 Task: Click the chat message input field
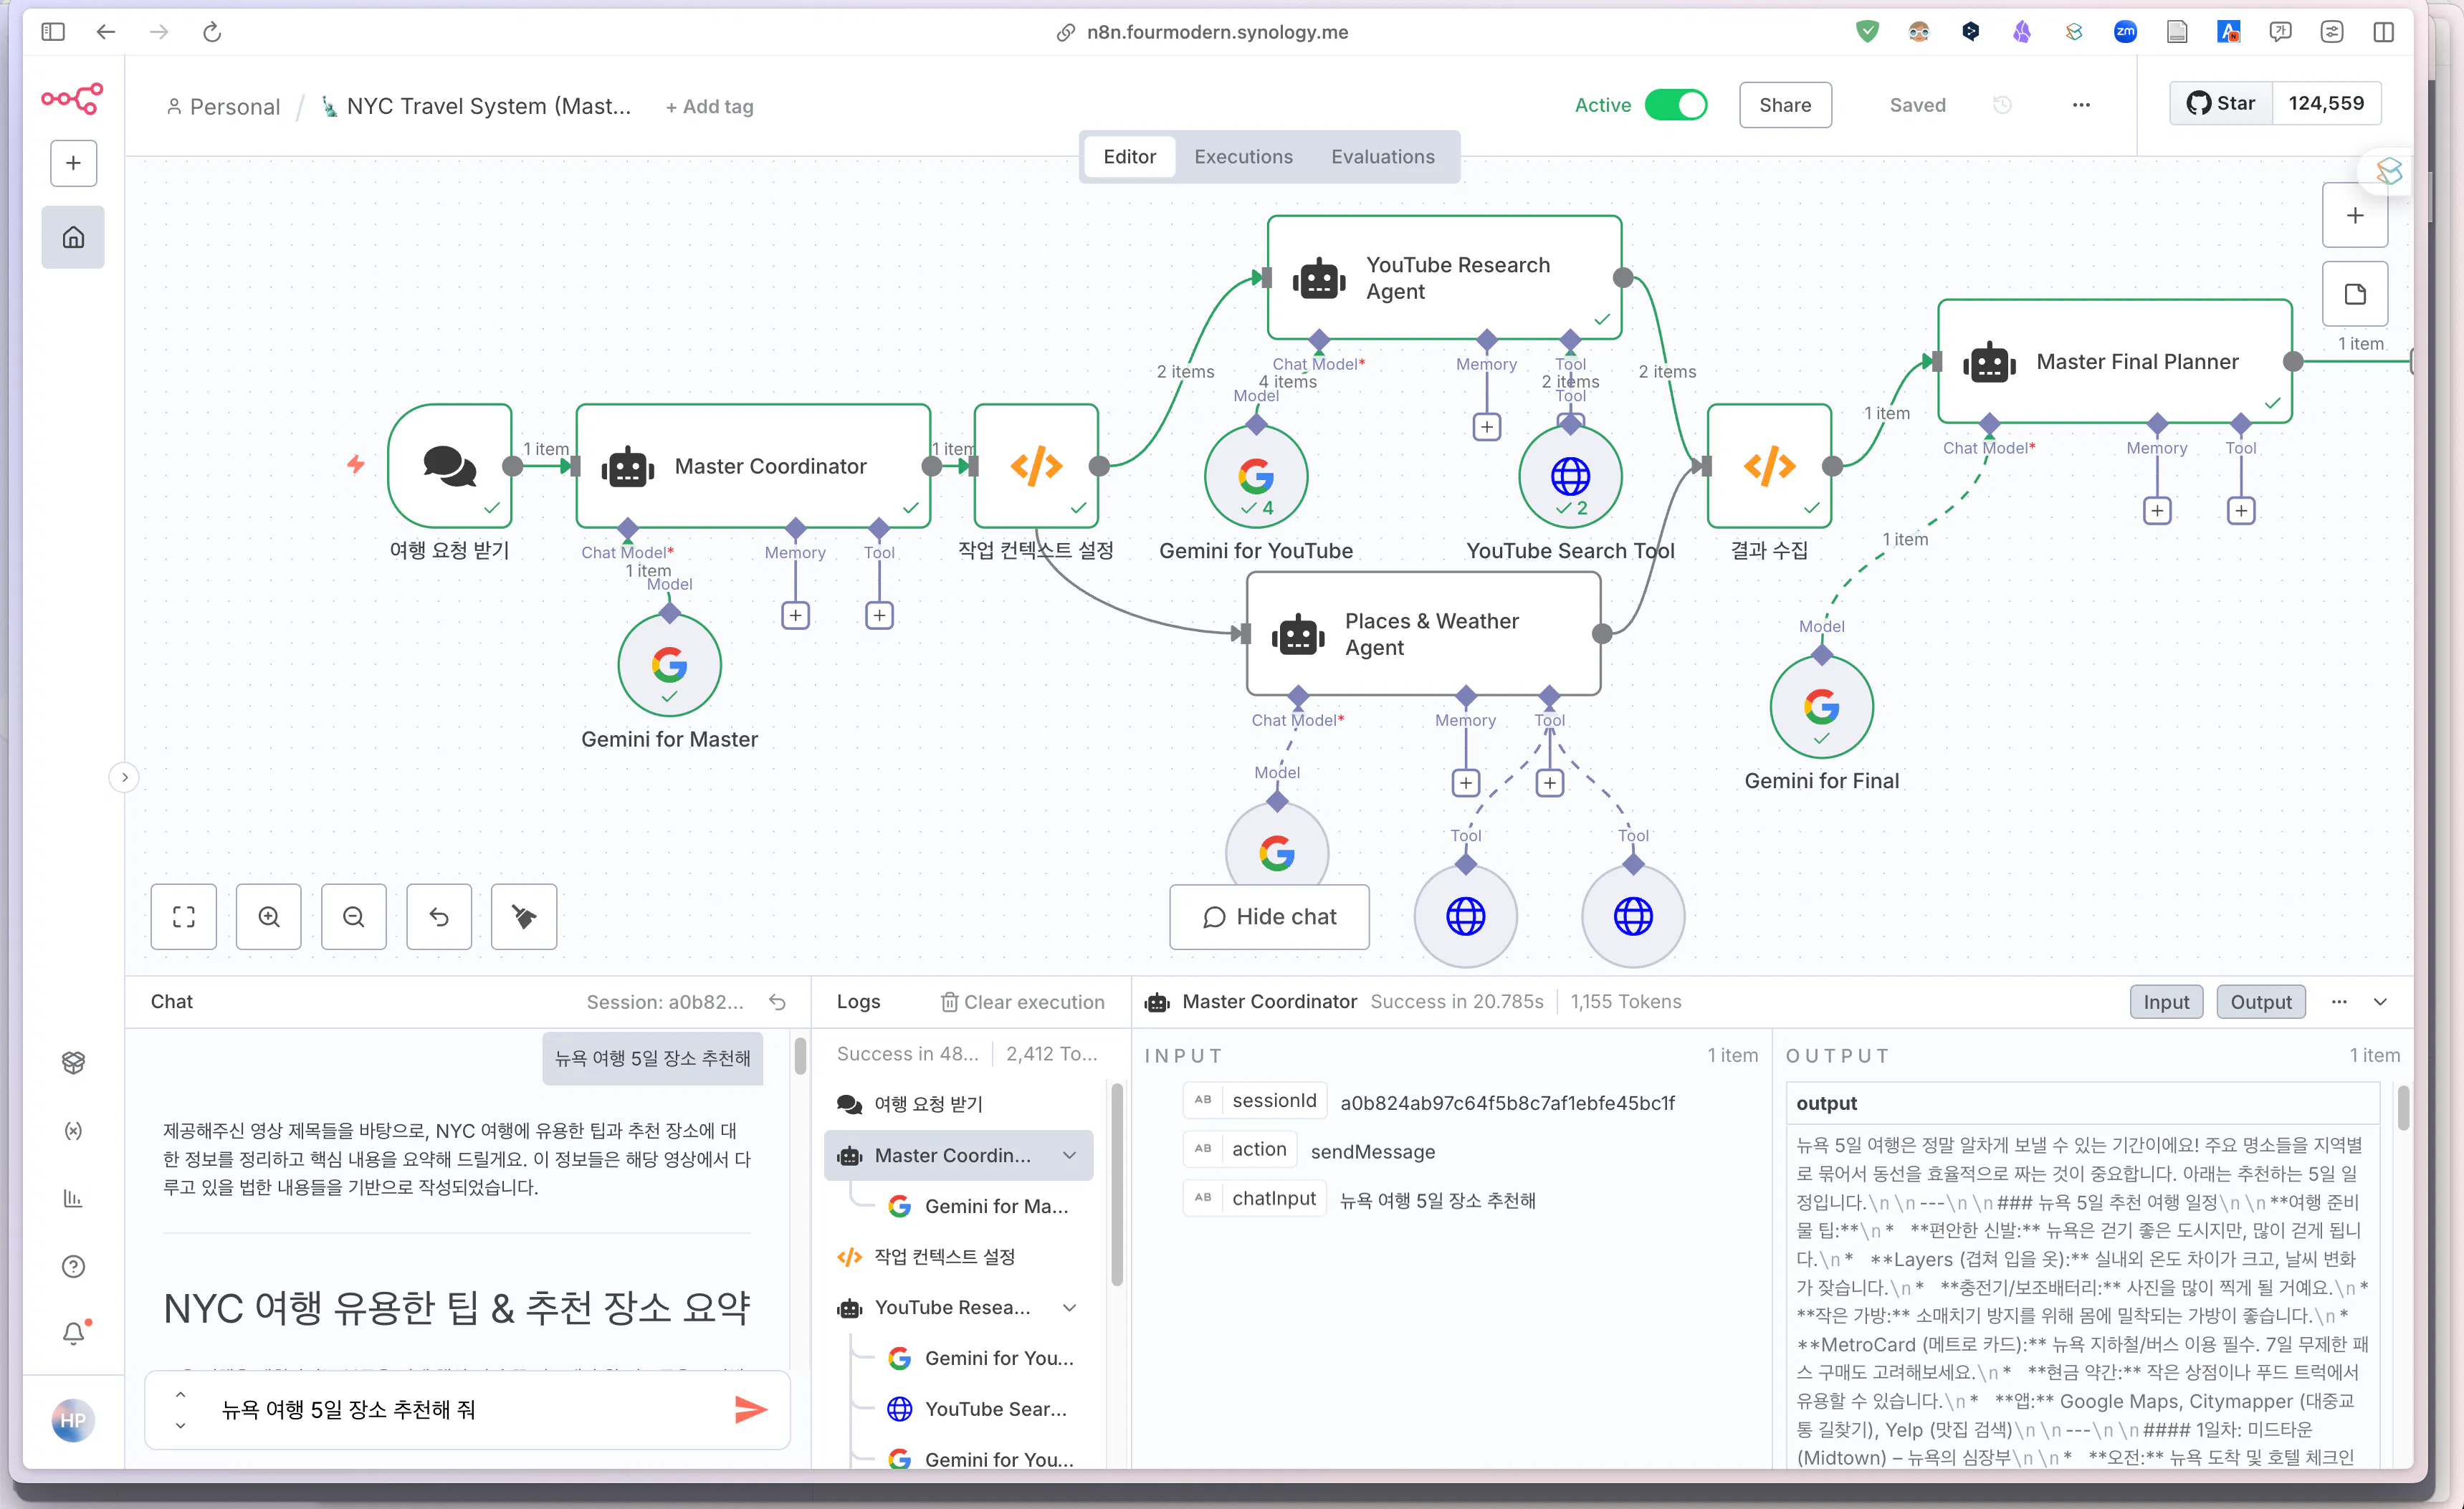(467, 1409)
